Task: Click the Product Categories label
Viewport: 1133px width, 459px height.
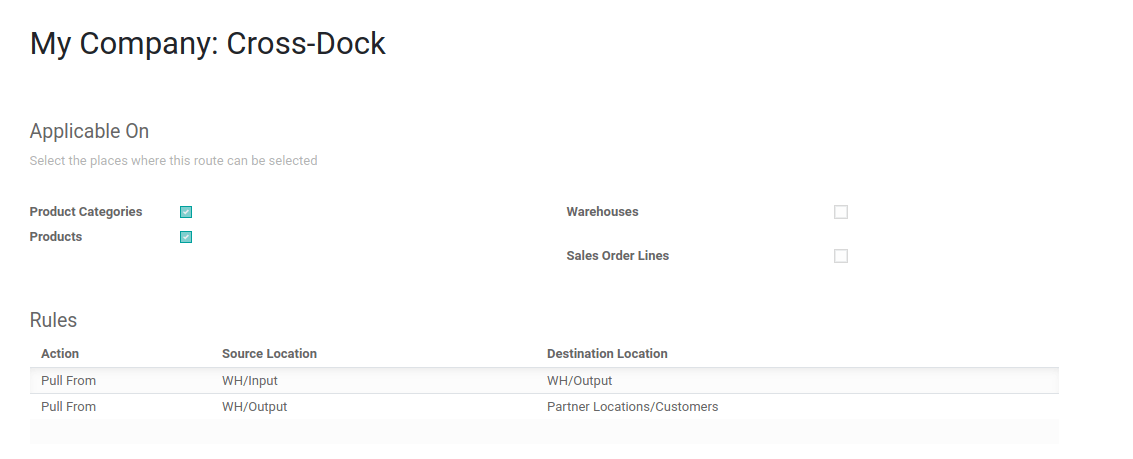Action: 86,212
